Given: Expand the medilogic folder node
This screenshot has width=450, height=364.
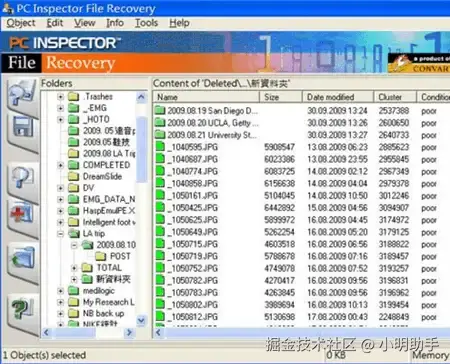Looking at the screenshot, I should point(61,291).
